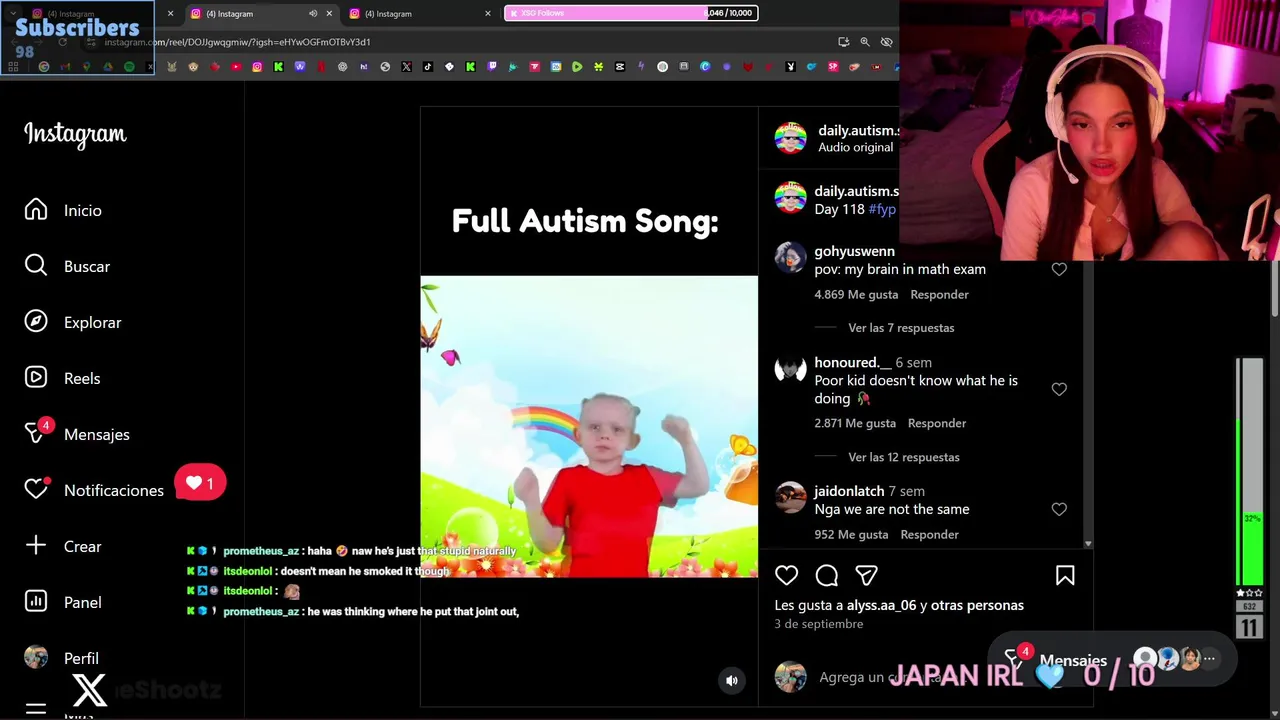Open Explorar compass icon
The image size is (1280, 720).
pyautogui.click(x=36, y=322)
